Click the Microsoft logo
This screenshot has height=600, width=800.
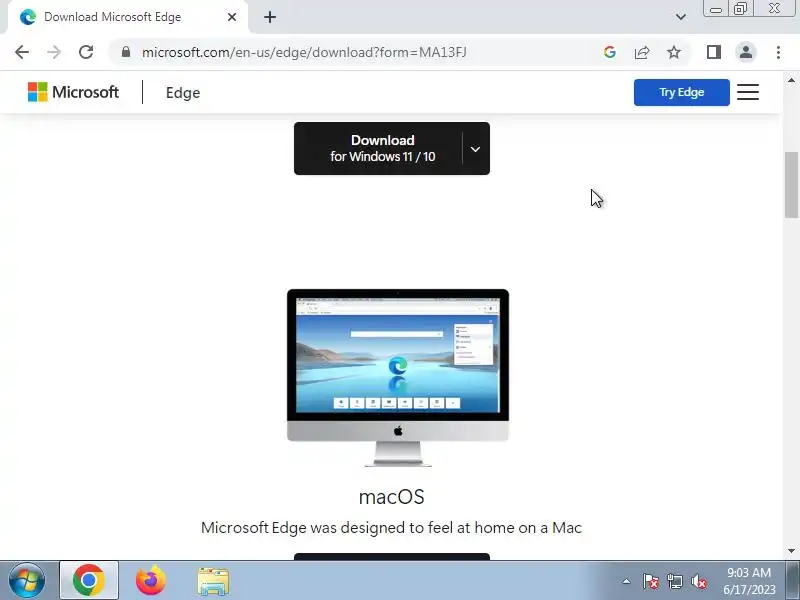[73, 92]
